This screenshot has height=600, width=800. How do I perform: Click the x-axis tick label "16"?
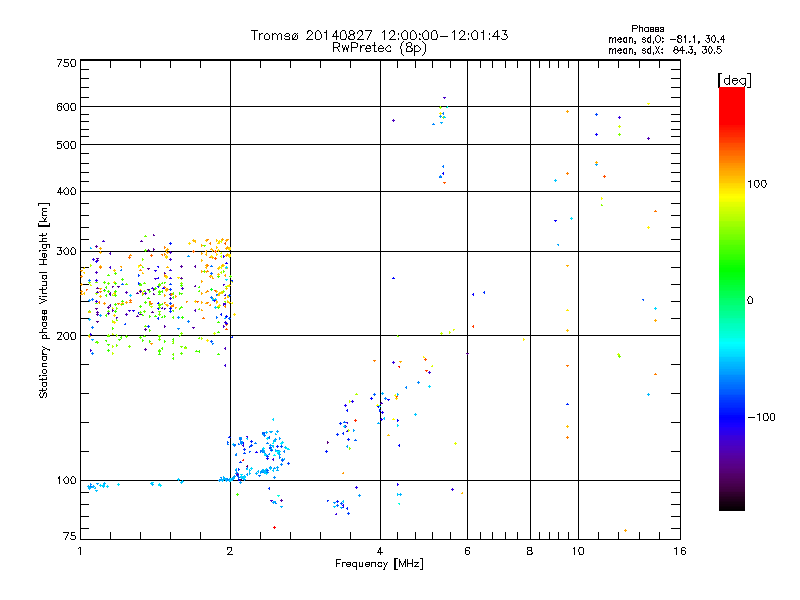click(680, 551)
